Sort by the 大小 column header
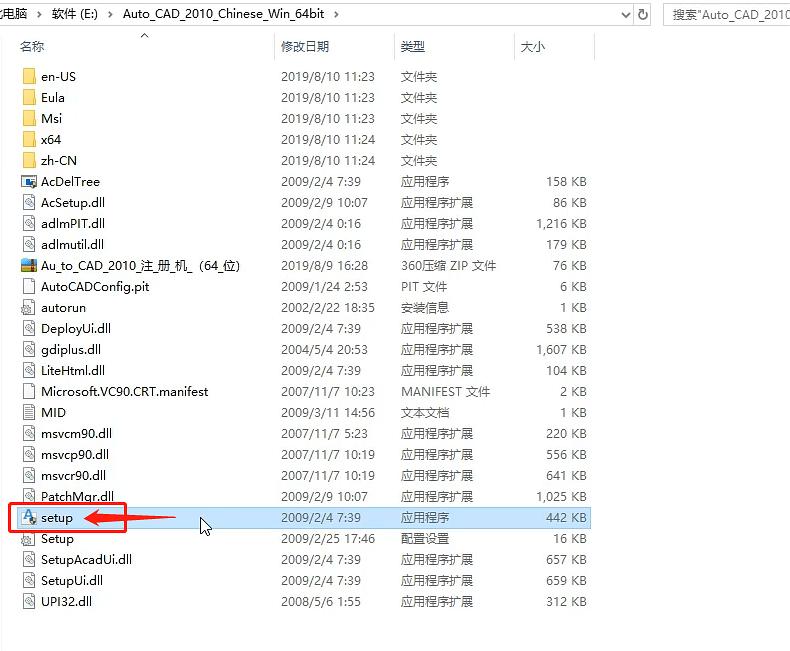Image resolution: width=790 pixels, height=651 pixels. (533, 47)
